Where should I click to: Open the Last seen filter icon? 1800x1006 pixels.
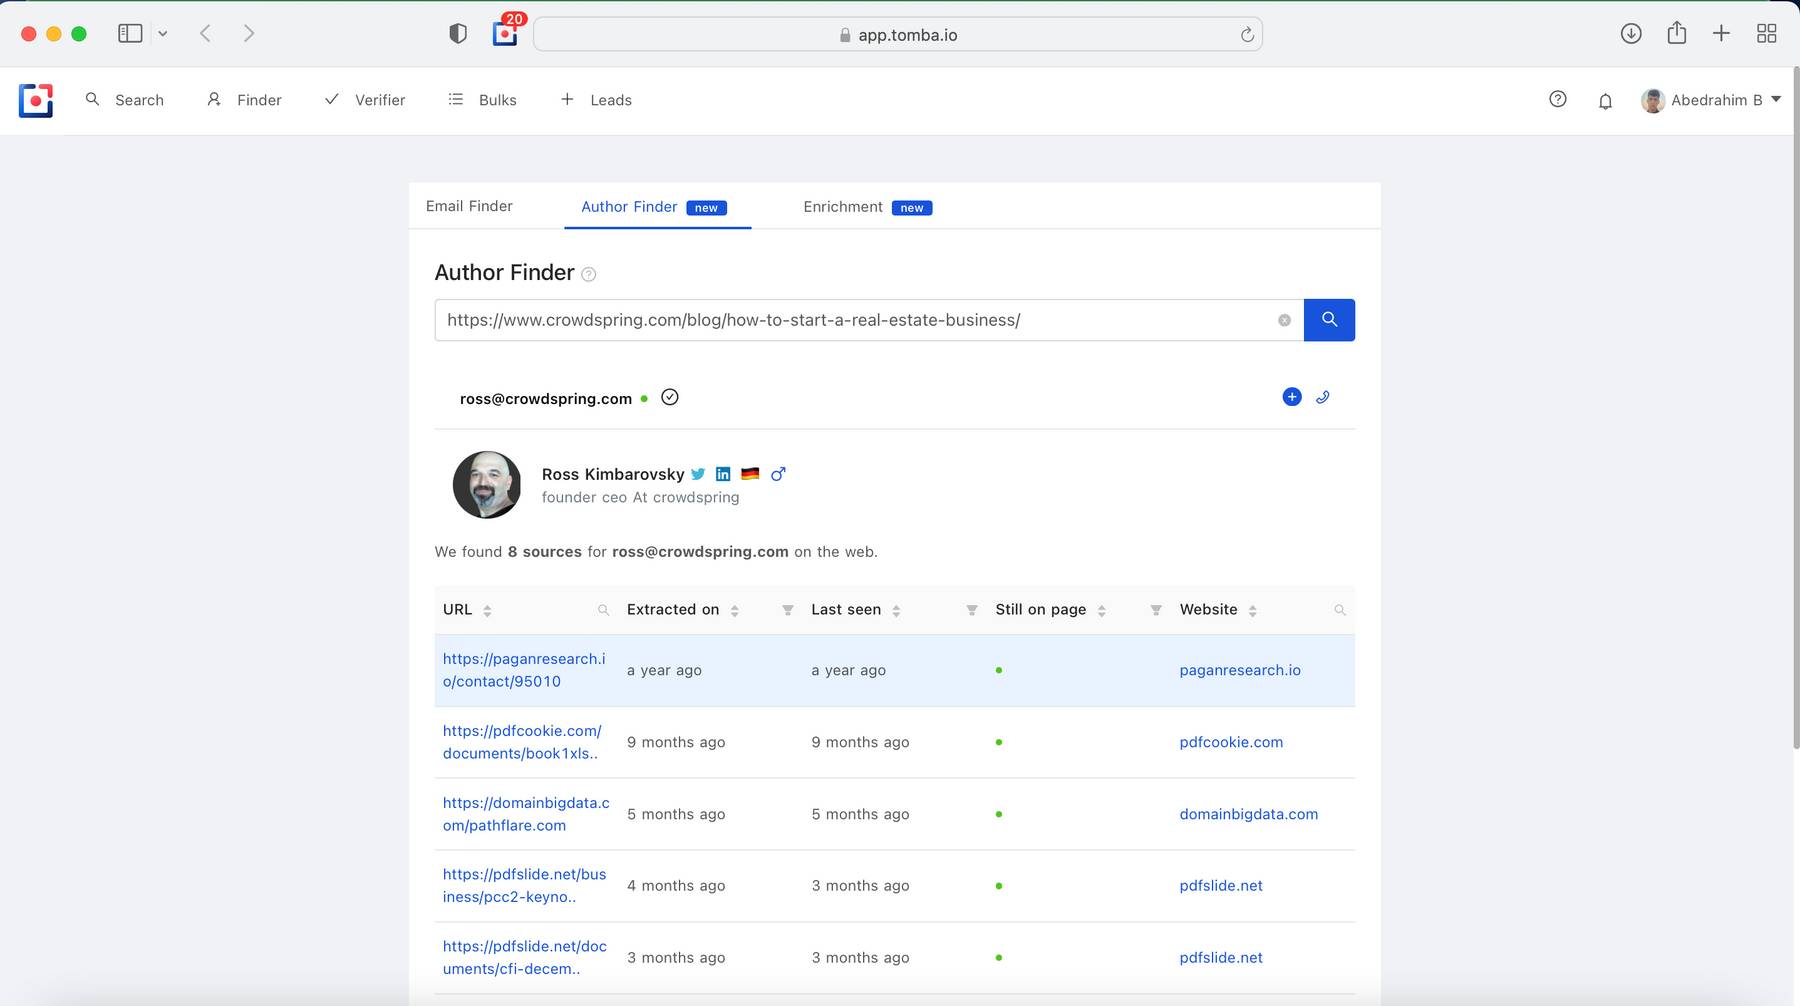(x=972, y=610)
